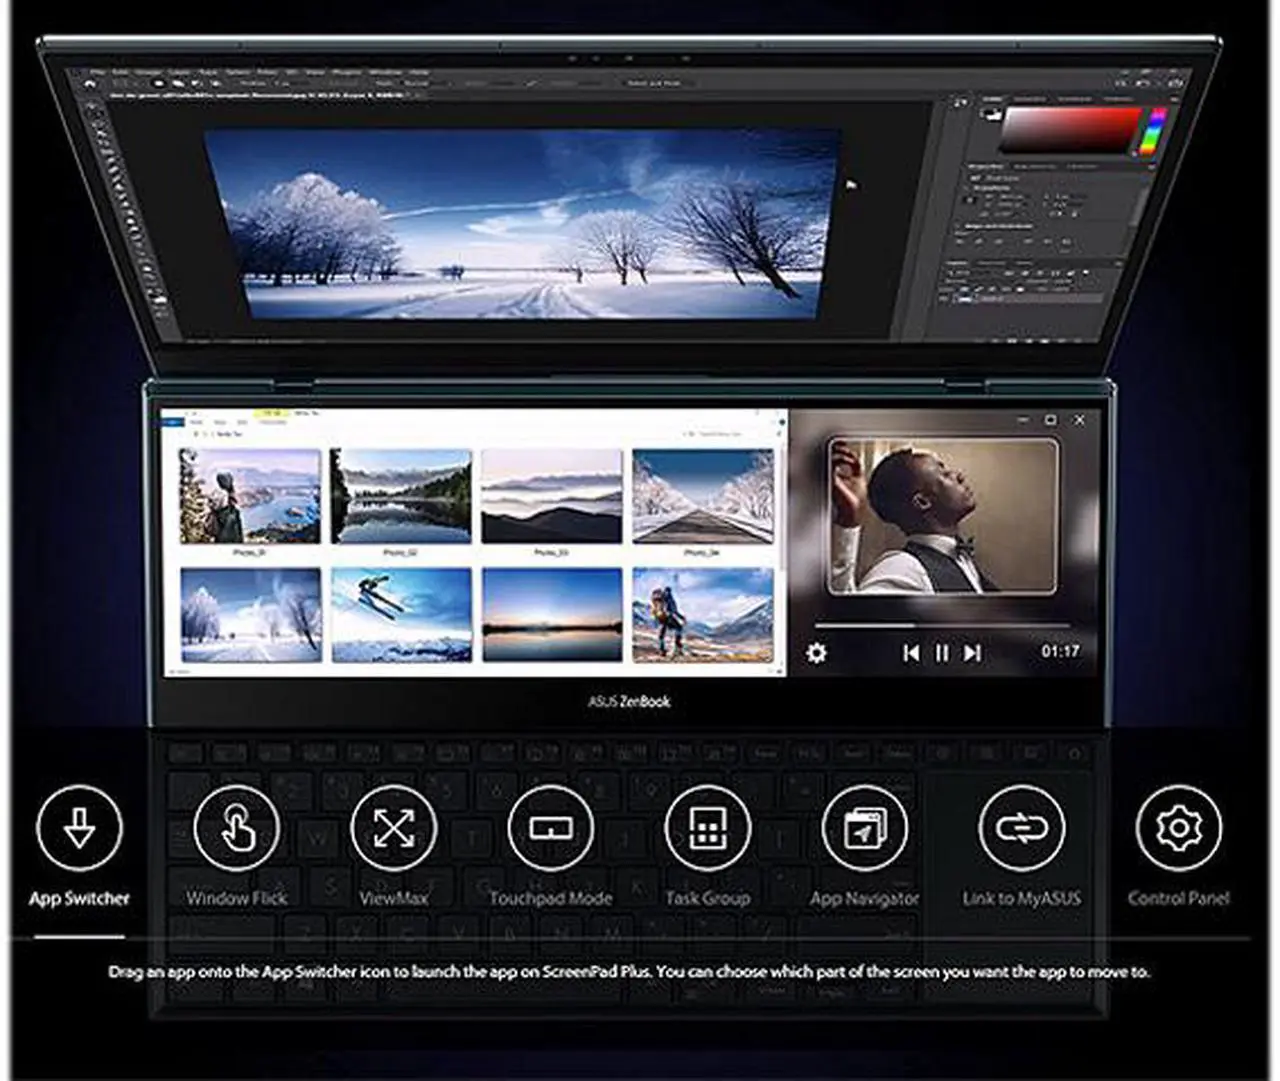Select the App Switcher down-arrow icon
The height and width of the screenshot is (1081, 1280).
tap(79, 828)
